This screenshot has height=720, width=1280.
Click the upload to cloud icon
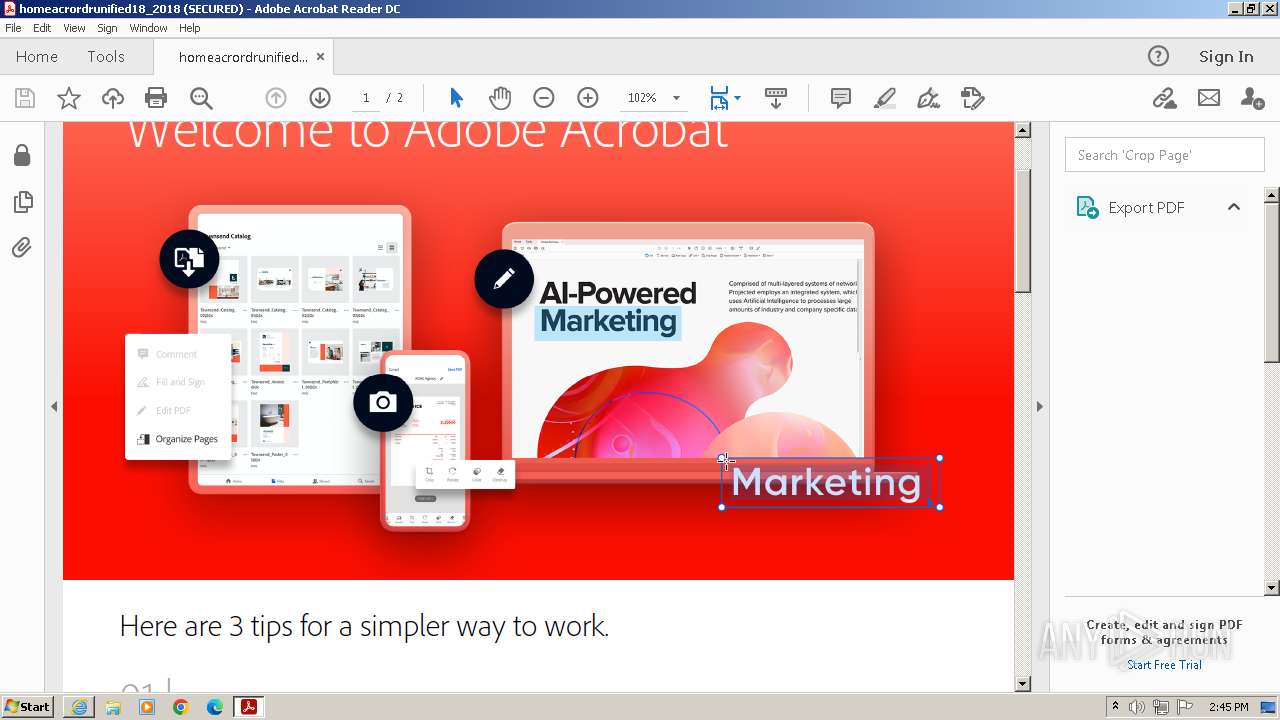[x=113, y=98]
